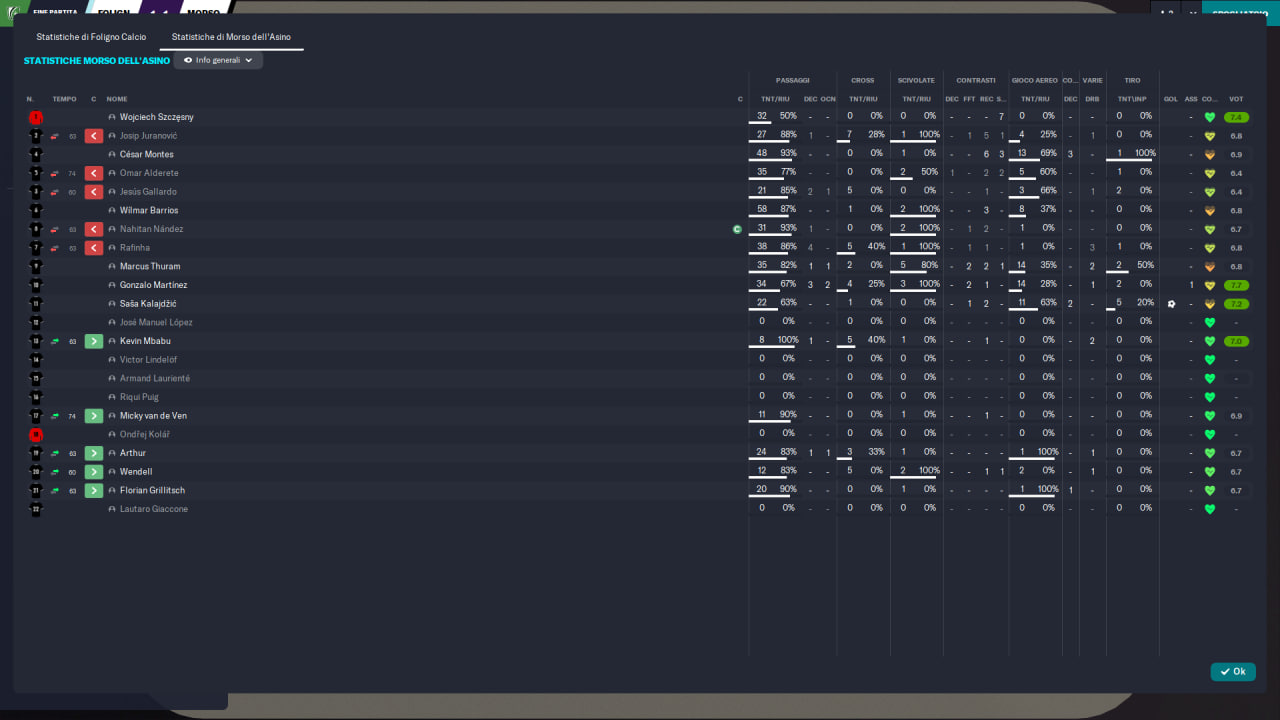Click the ASS column header

click(x=1191, y=99)
